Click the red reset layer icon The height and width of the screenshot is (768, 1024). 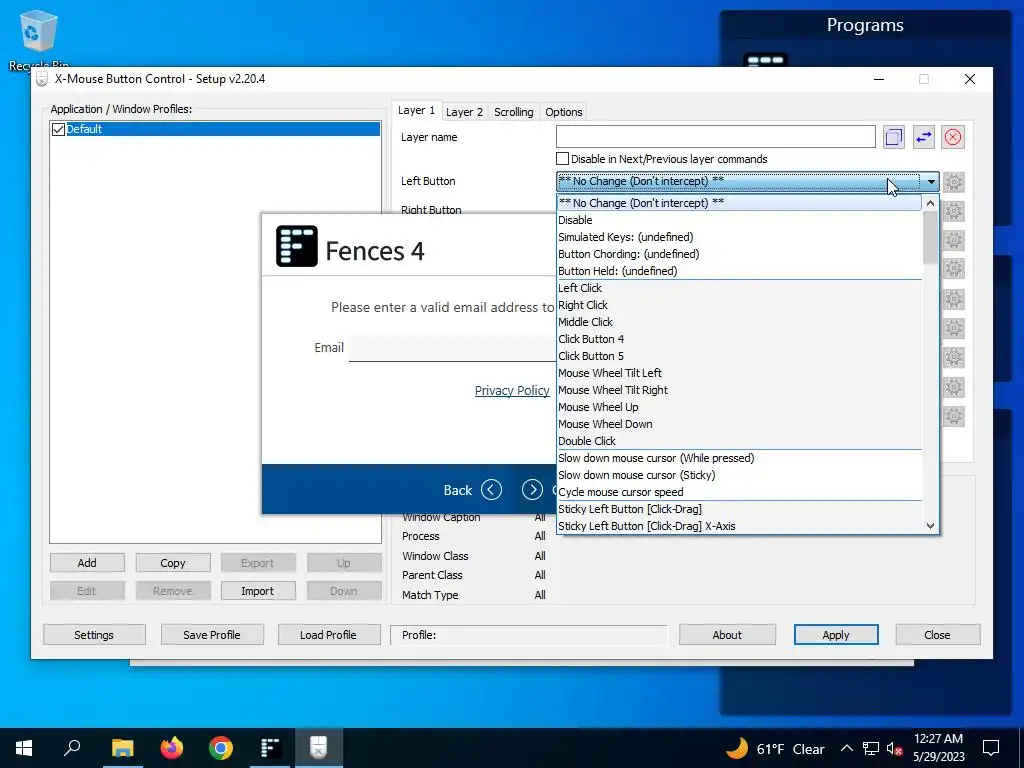(953, 137)
